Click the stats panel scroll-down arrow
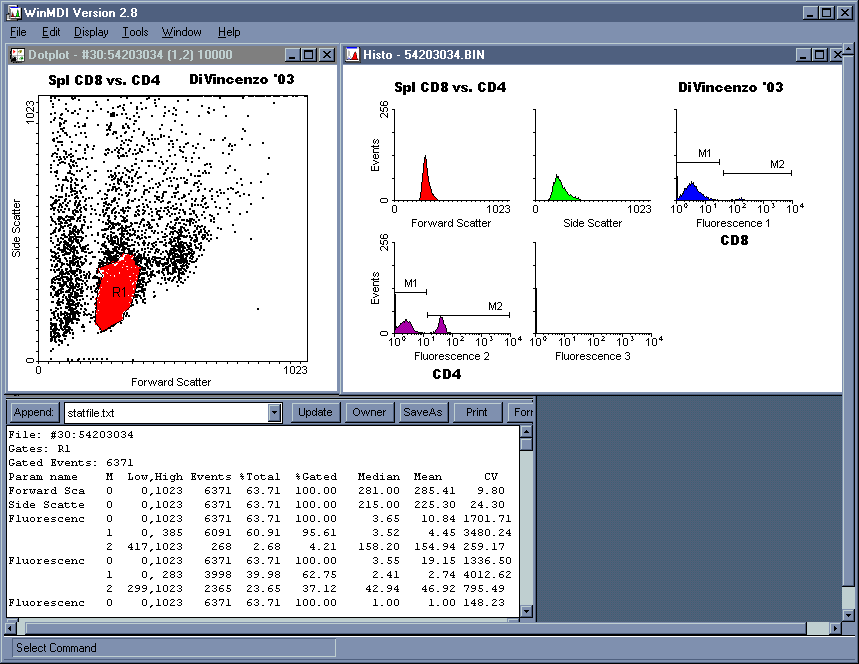Screen dimensions: 859x664 point(526,611)
